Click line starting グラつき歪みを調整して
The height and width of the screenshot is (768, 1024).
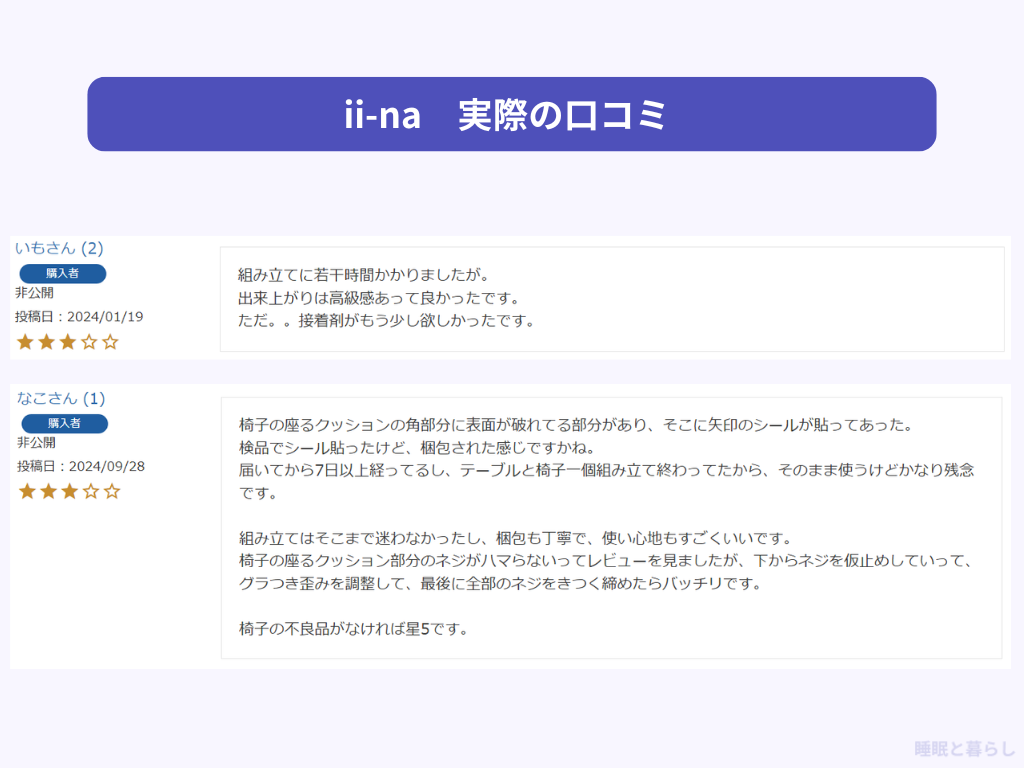tap(501, 583)
